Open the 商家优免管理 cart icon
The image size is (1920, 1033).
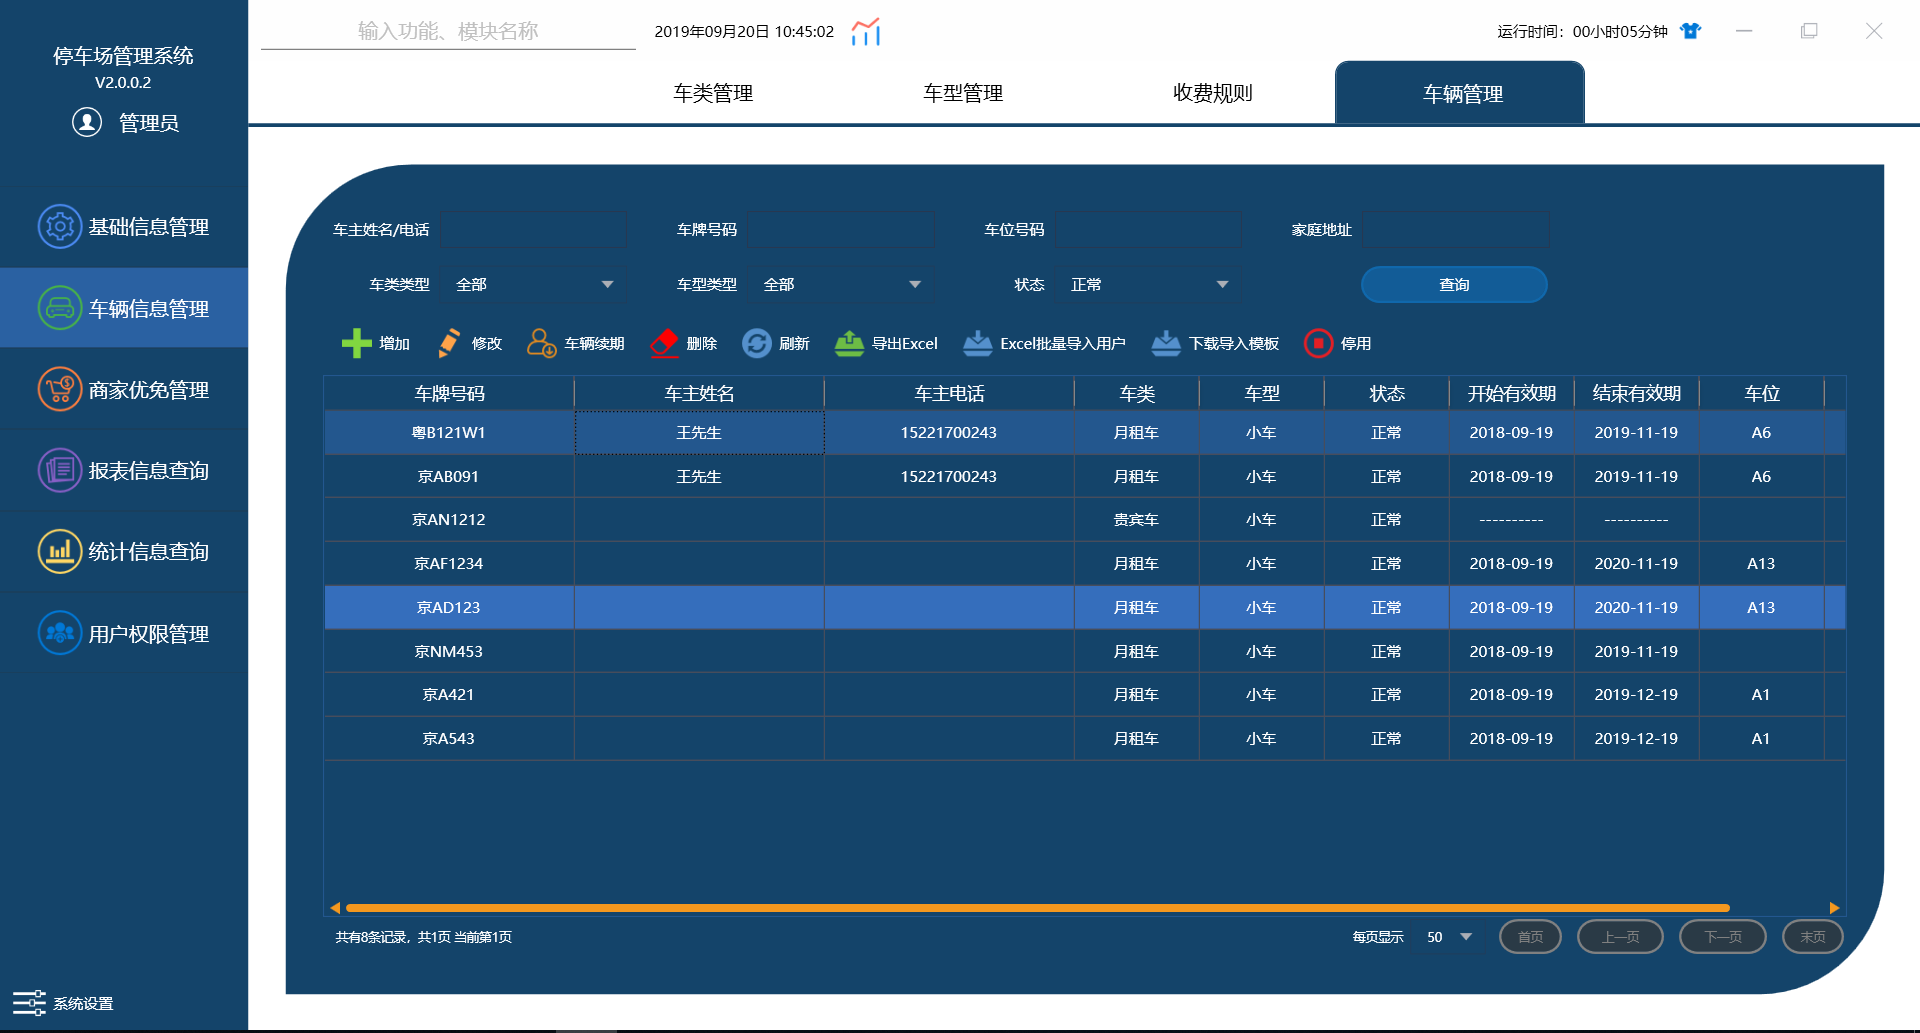click(60, 389)
